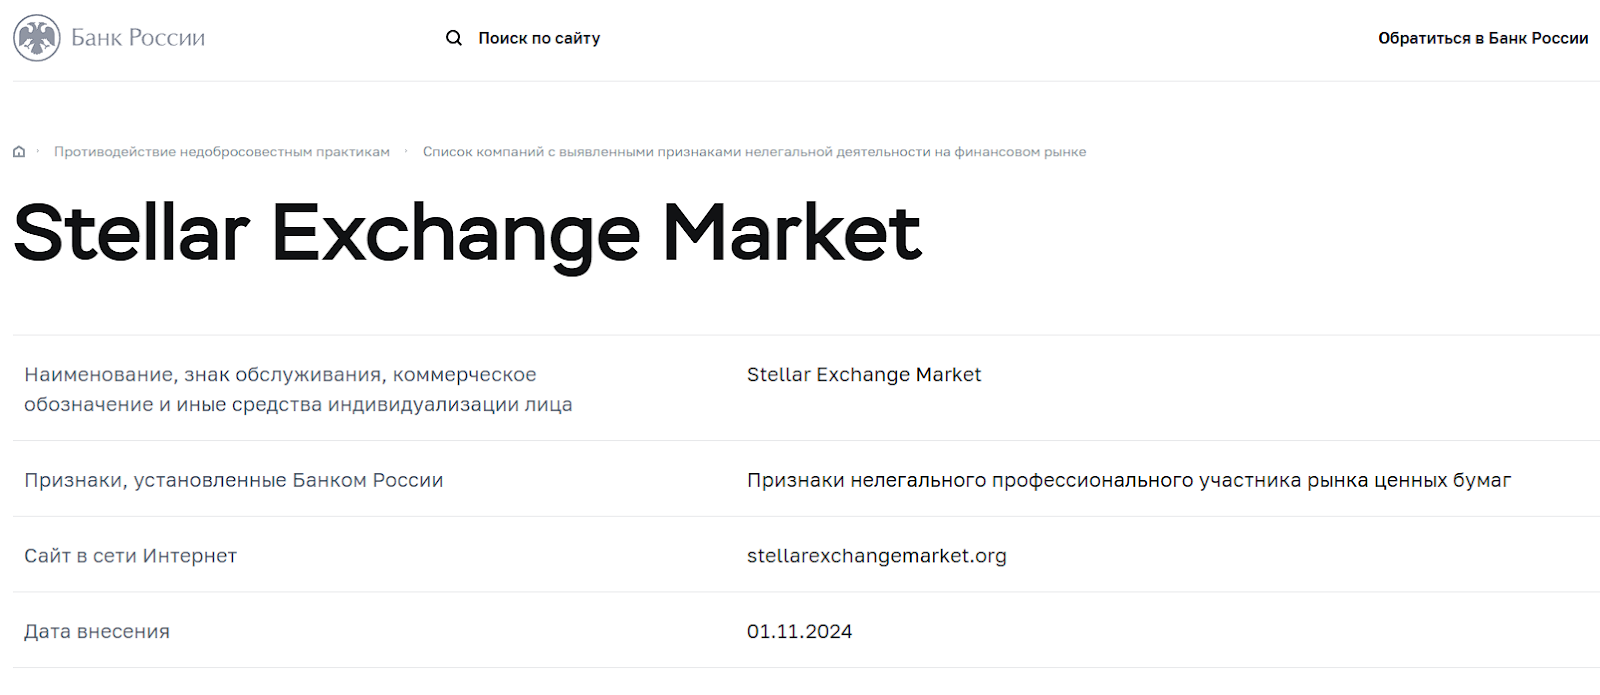The width and height of the screenshot is (1600, 695).
Task: Click the date value 01.11.2024
Action: click(x=799, y=632)
